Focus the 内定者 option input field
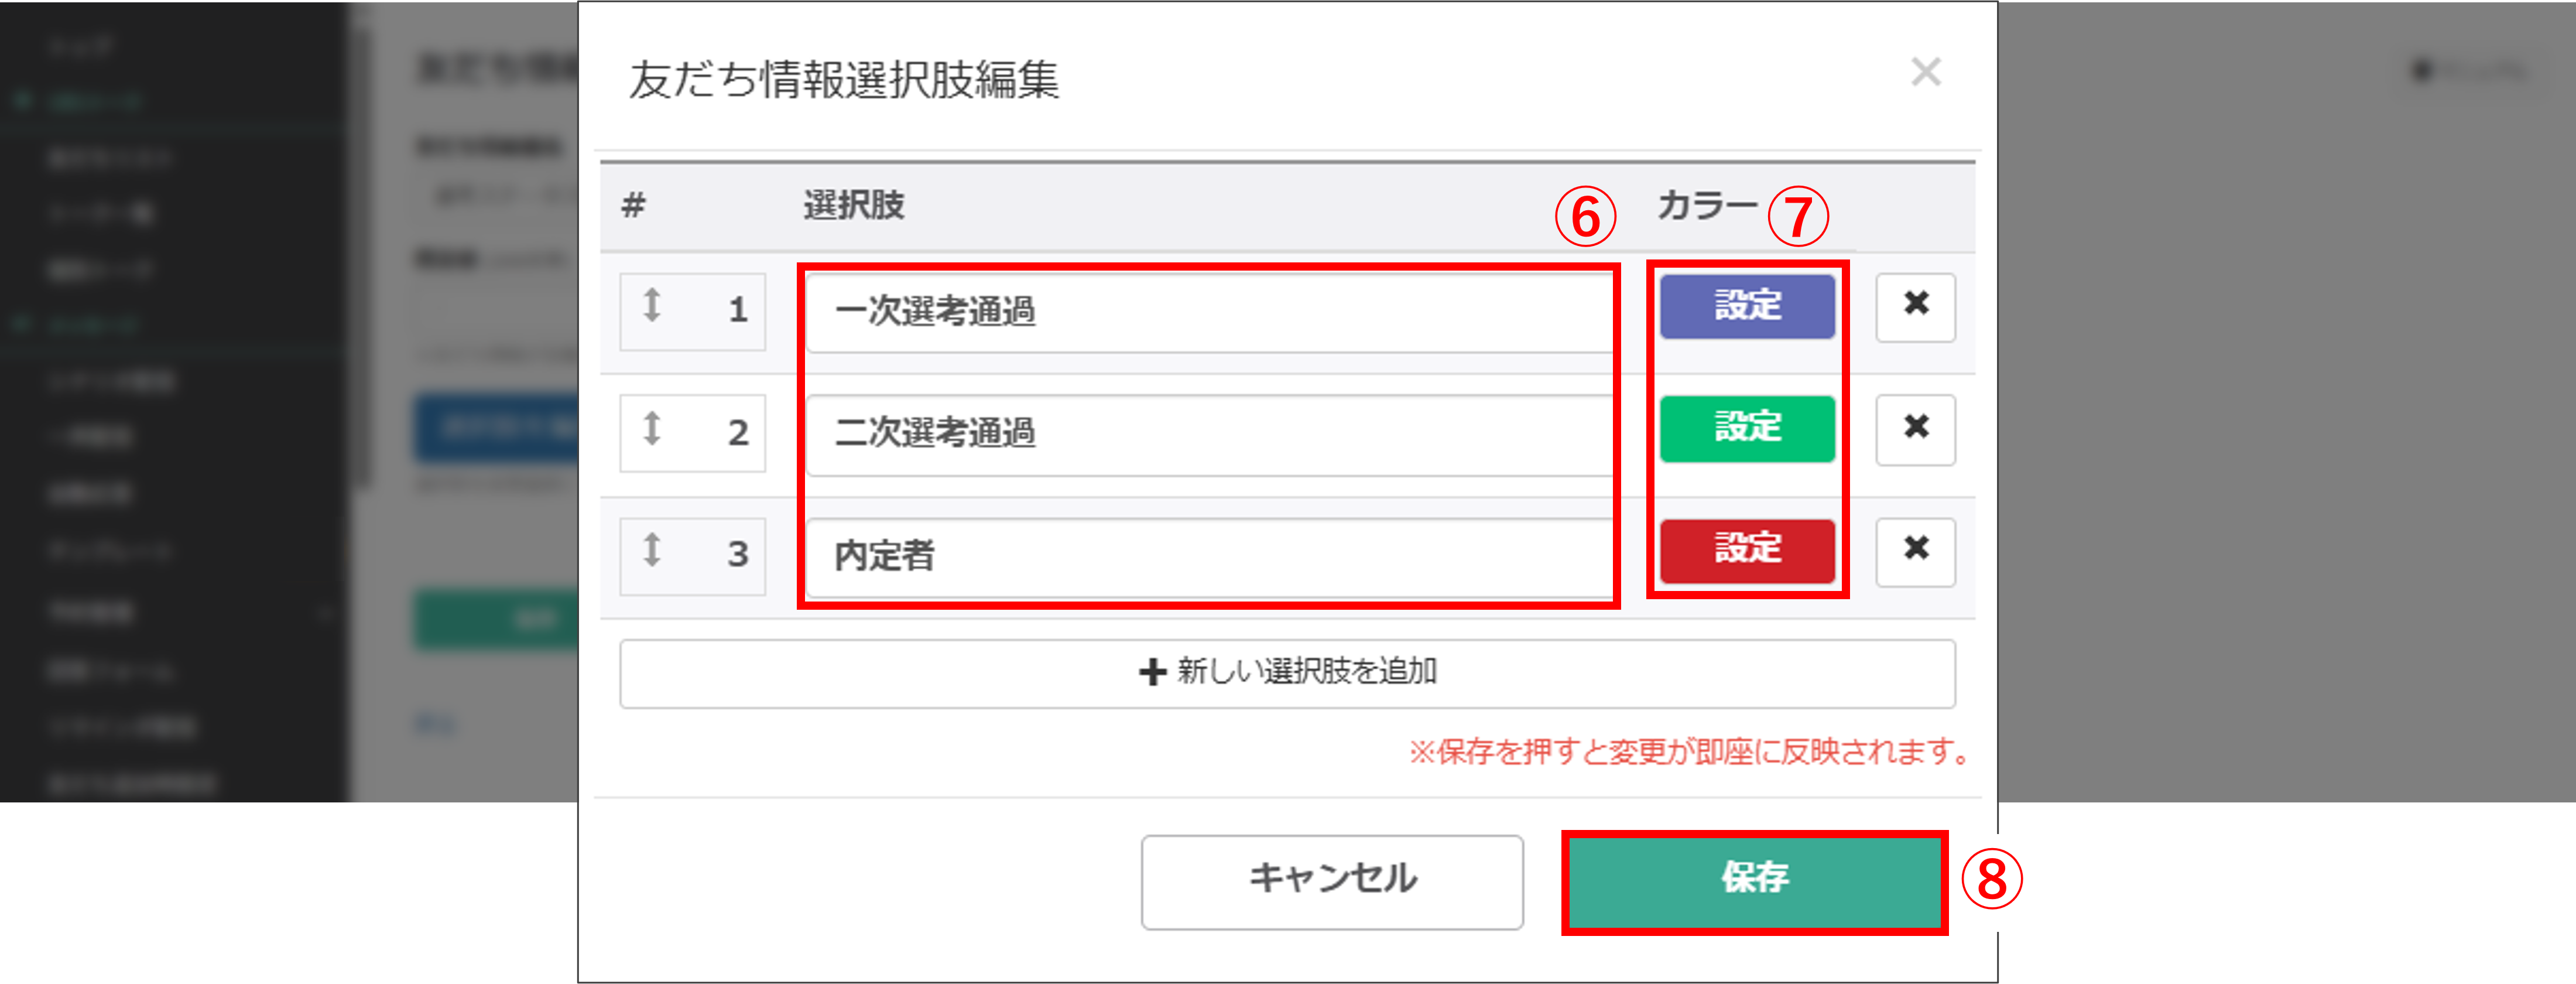Screen dimensions: 2576x984 tap(1209, 556)
